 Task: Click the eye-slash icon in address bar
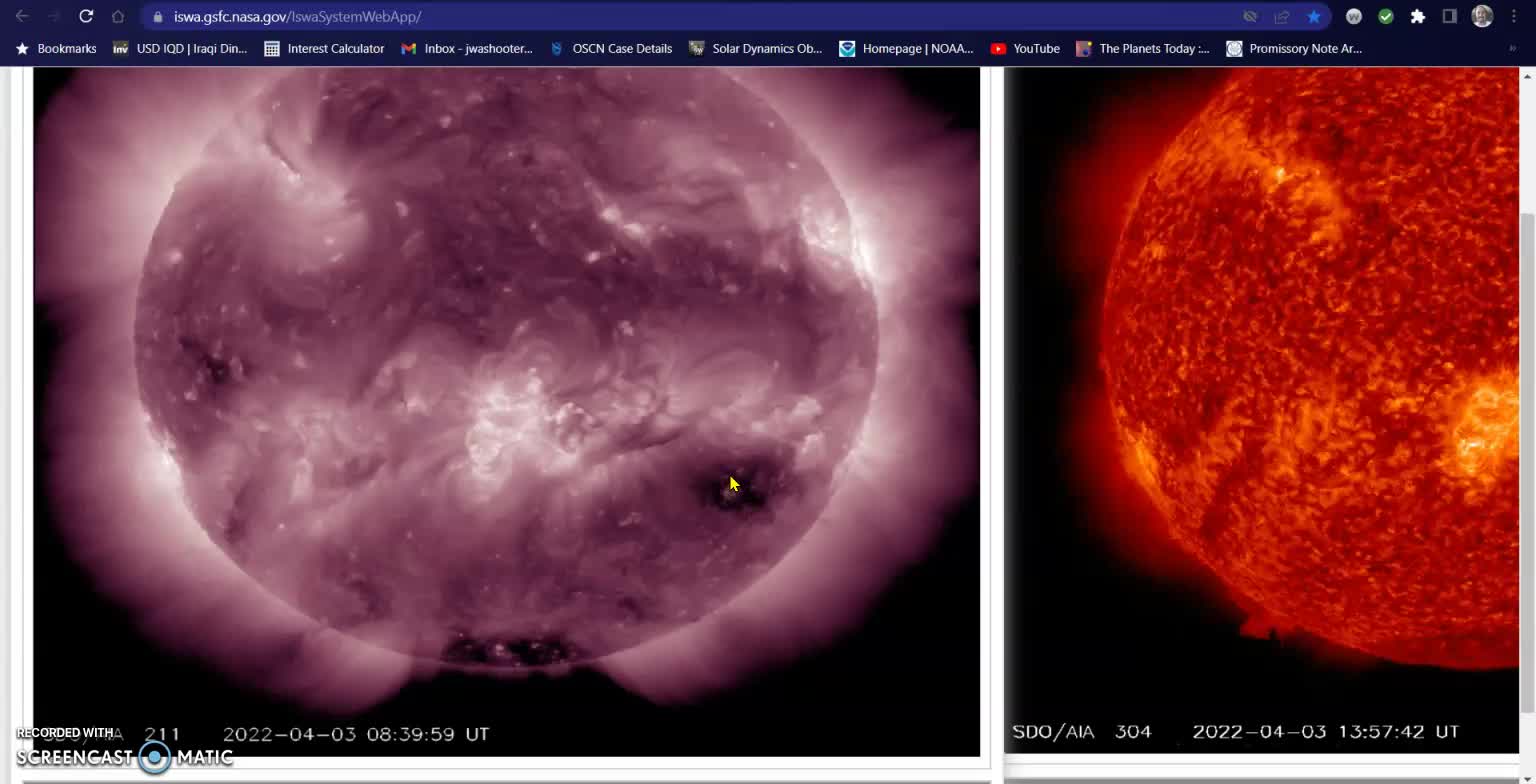click(1250, 17)
